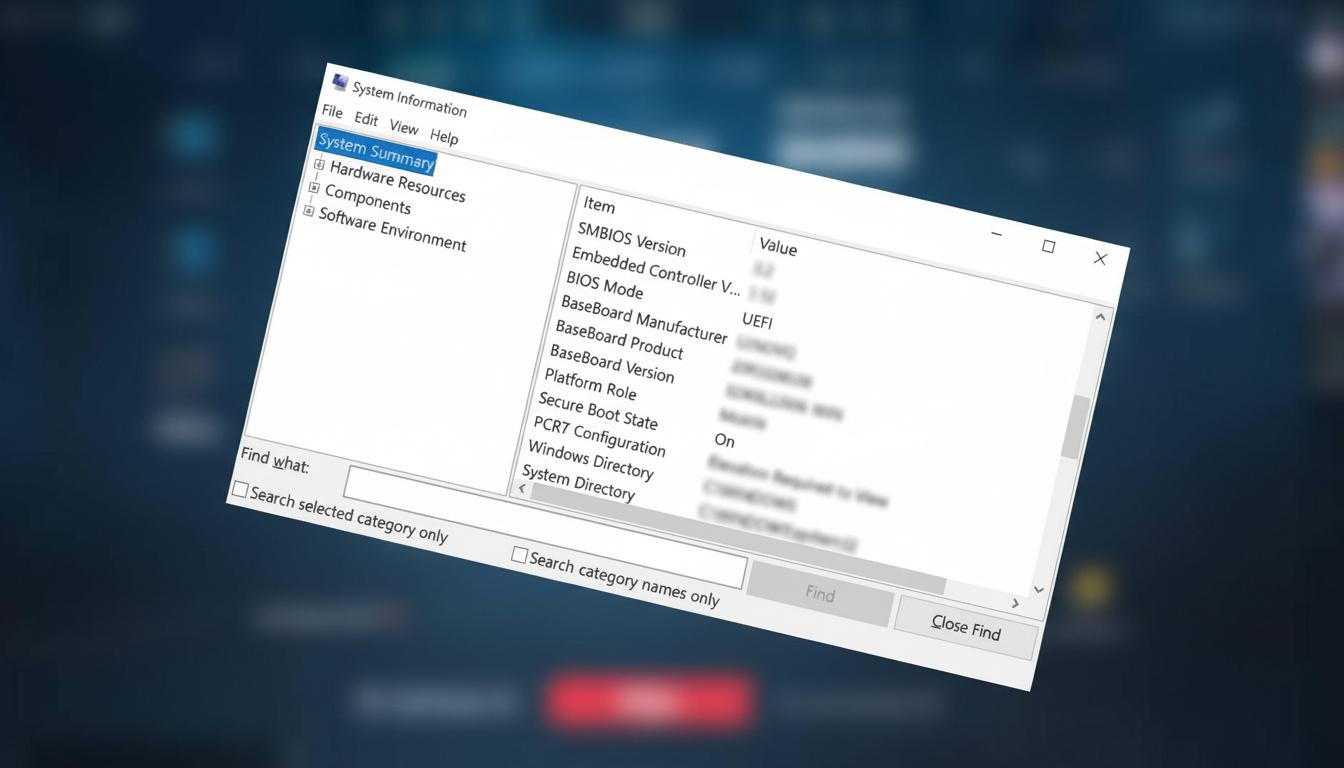Enable Search category names only
This screenshot has height=768, width=1344.
(x=519, y=554)
